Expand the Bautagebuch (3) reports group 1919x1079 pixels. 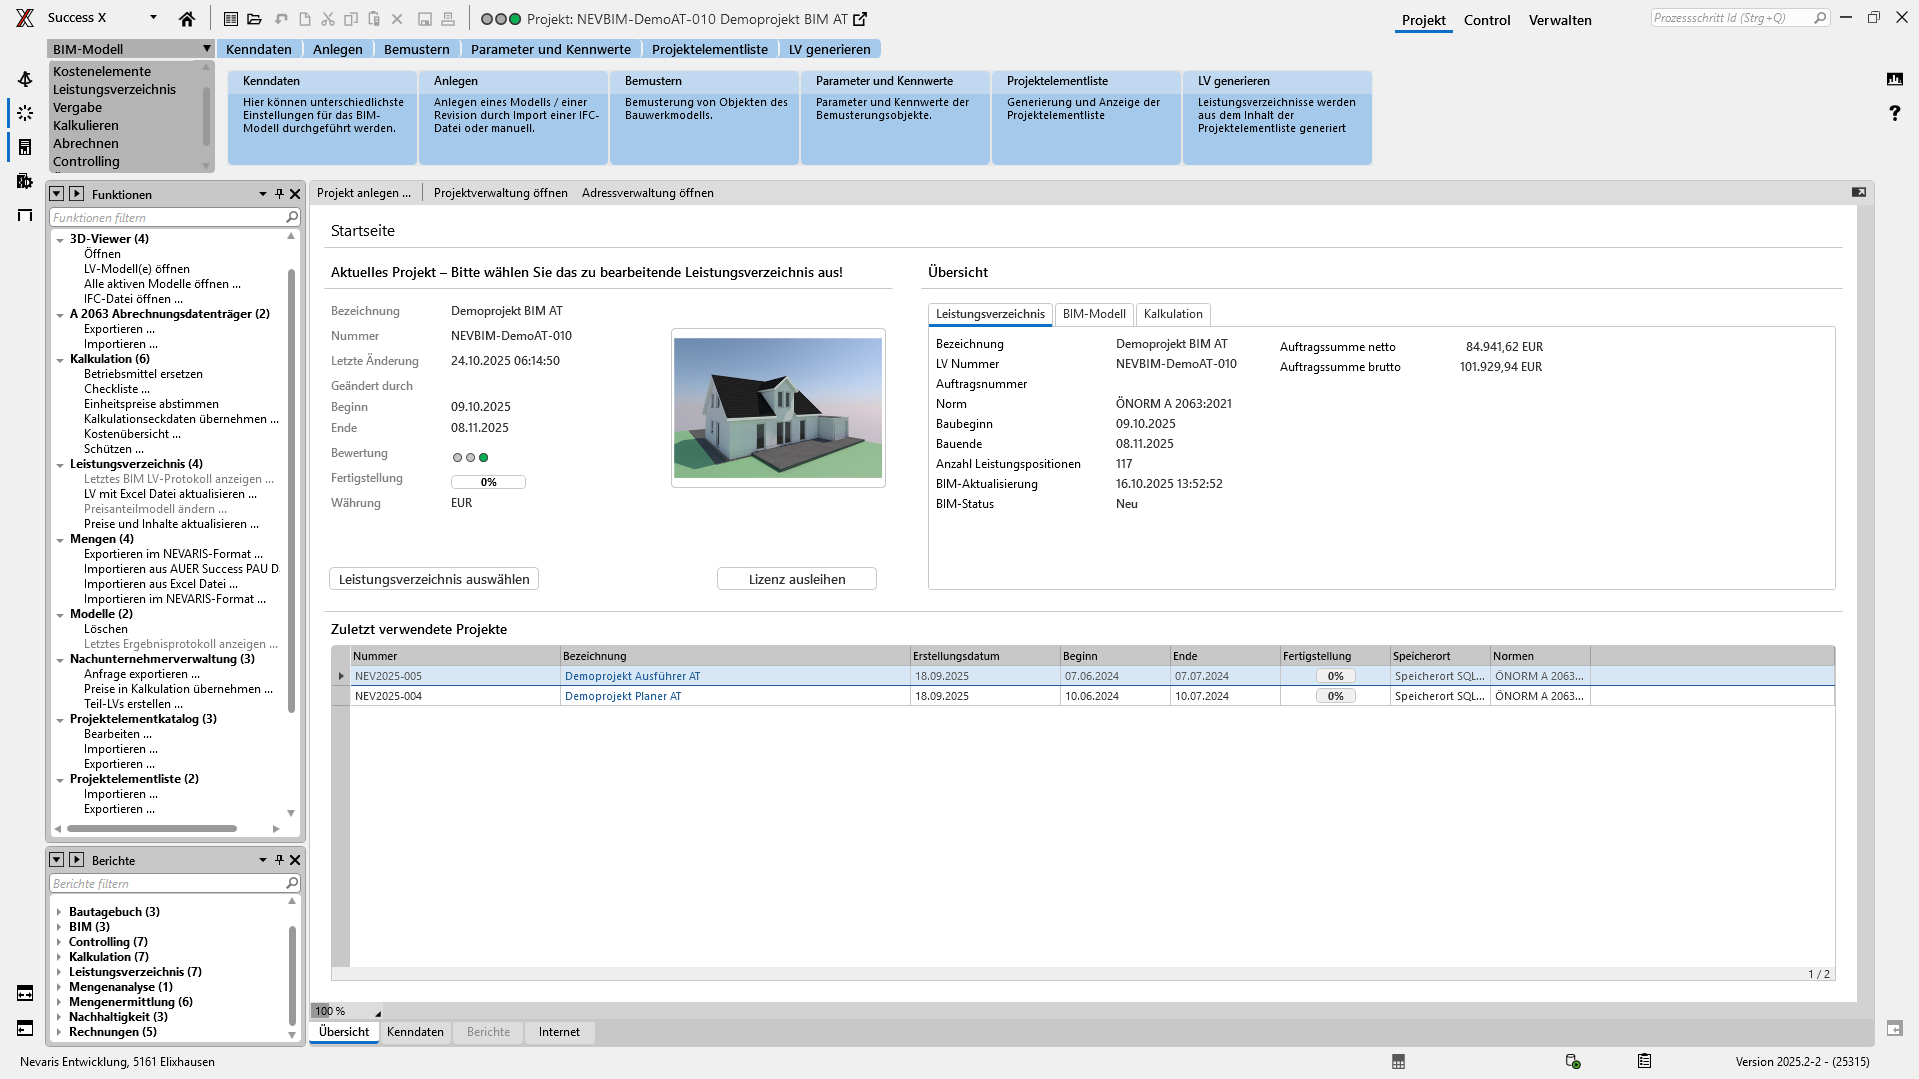point(59,911)
